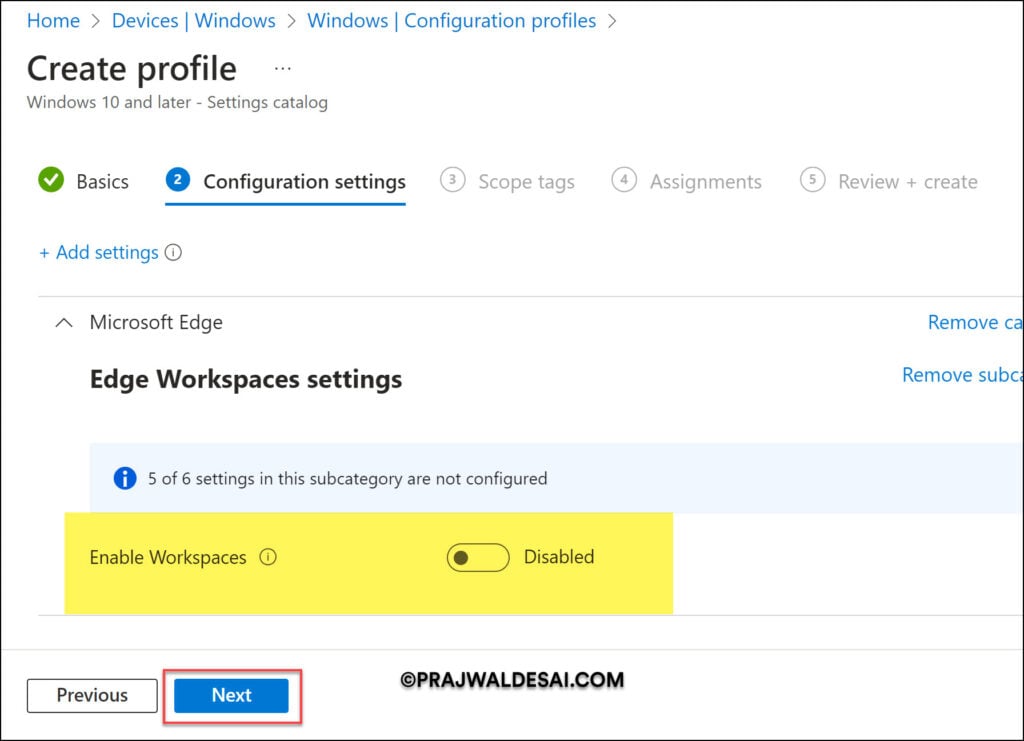
Task: Click the 'Windows 10 and later' subtitle
Action: pyautogui.click(x=177, y=102)
